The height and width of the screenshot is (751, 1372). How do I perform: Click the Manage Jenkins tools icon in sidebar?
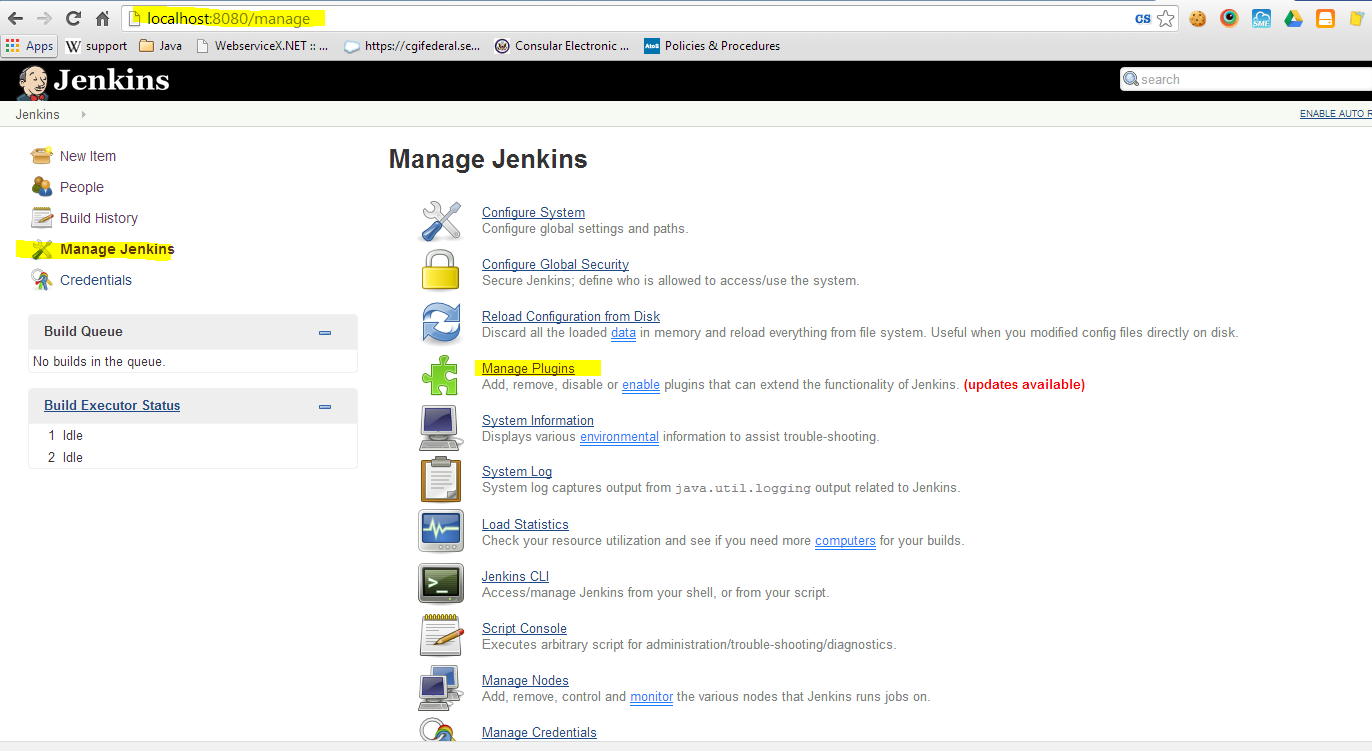[41, 249]
